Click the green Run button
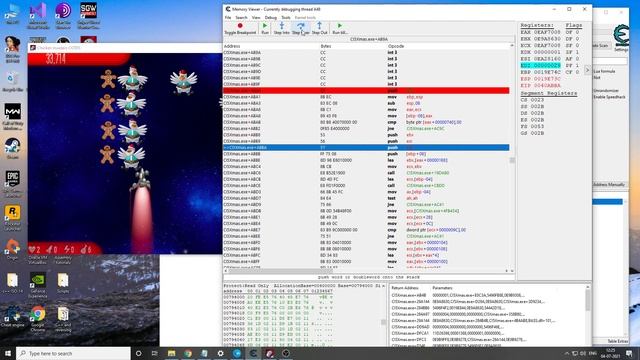Image resolution: width=640 pixels, height=360 pixels. pos(265,29)
